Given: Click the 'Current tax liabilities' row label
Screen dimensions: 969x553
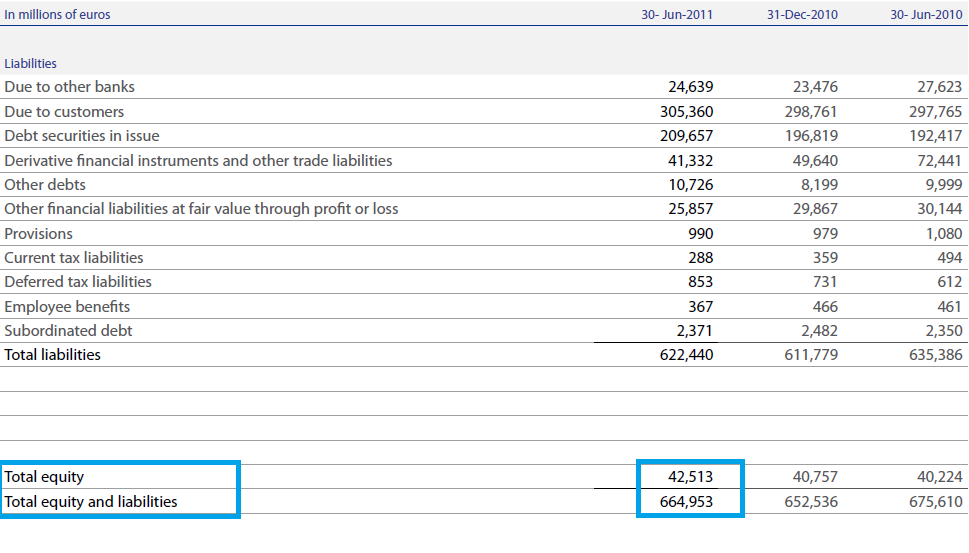Looking at the screenshot, I should pyautogui.click(x=74, y=258).
